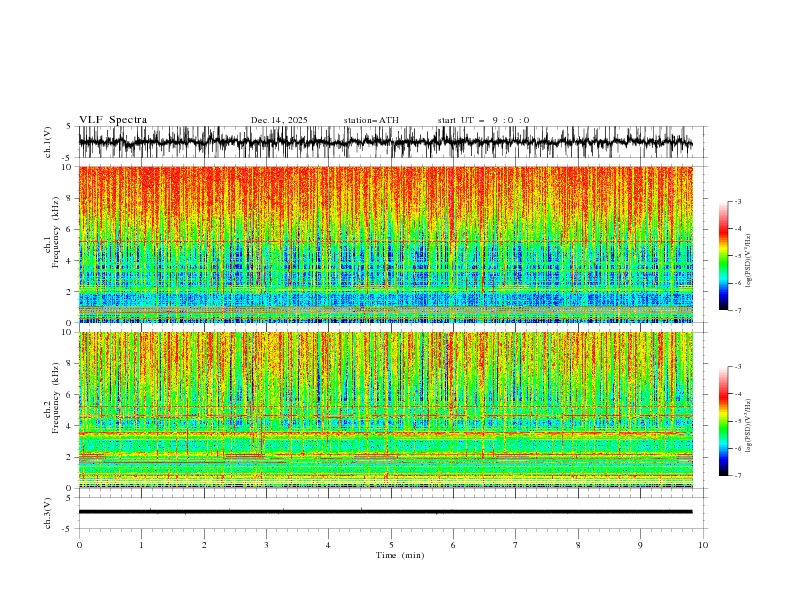Click the flat ch.3 voltage trace
This screenshot has width=792, height=612.
385,512
